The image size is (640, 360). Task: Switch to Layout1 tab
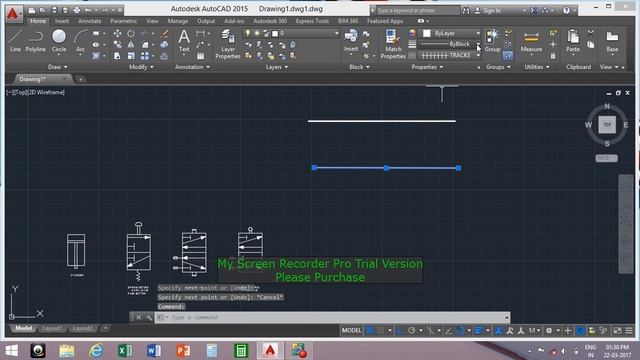click(x=52, y=328)
